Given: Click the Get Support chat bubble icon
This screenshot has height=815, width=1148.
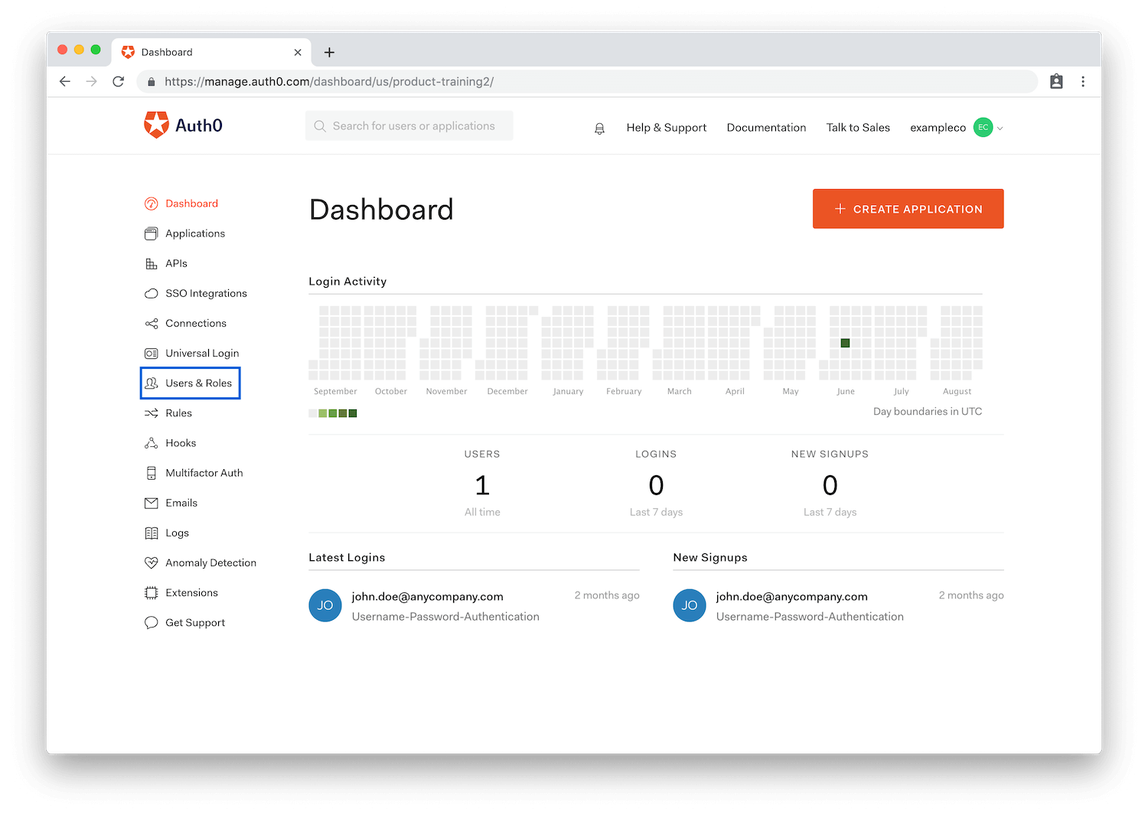Looking at the screenshot, I should [151, 623].
